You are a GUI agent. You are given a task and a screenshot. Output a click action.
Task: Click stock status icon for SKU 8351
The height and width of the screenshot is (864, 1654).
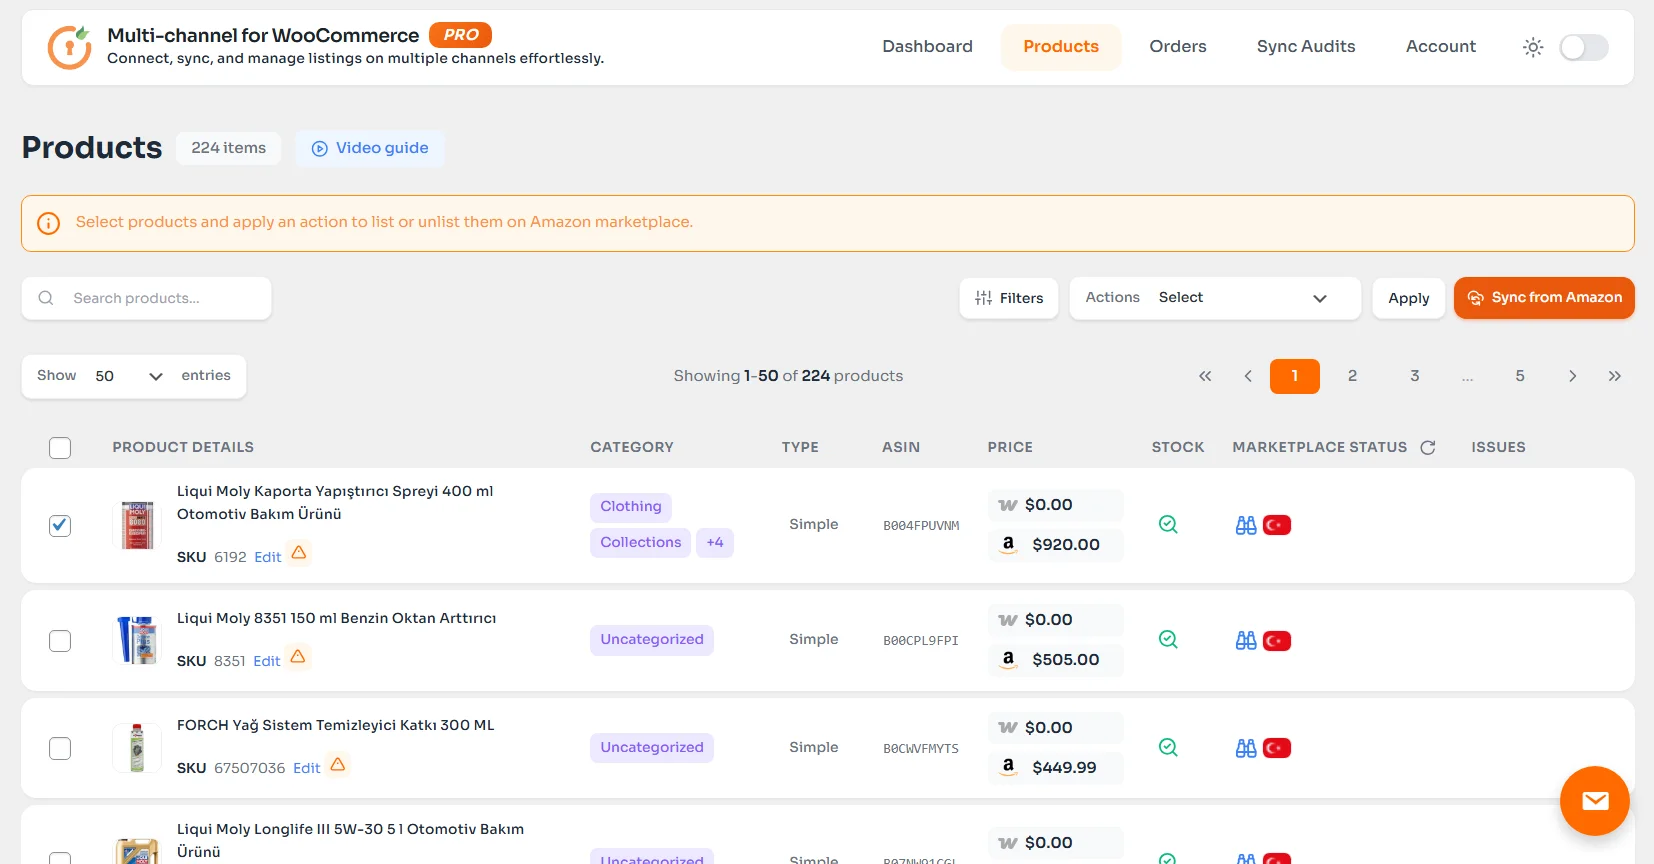click(1168, 639)
